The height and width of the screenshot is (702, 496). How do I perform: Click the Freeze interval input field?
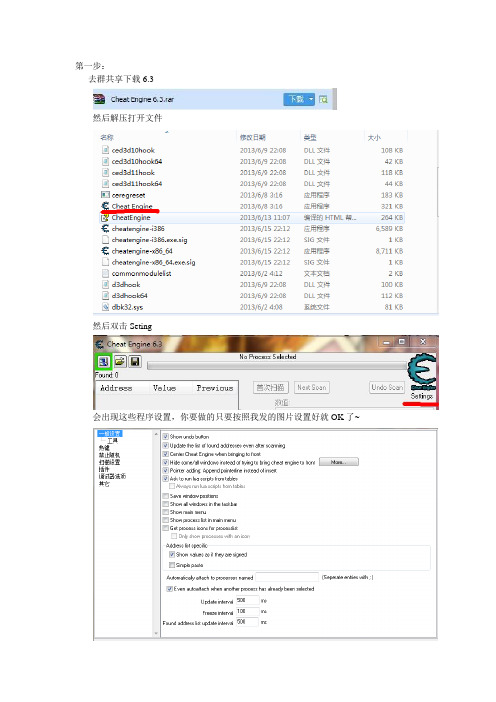tap(247, 611)
